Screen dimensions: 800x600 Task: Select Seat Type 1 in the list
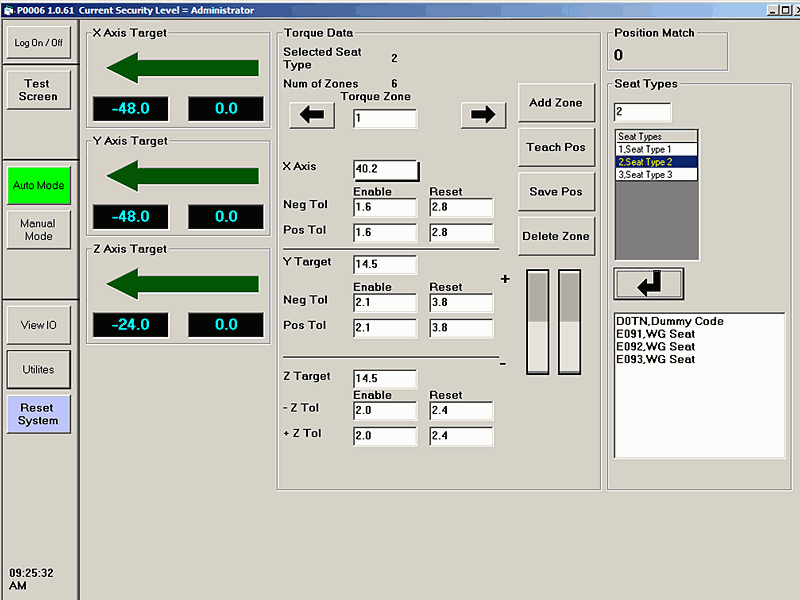tap(657, 149)
